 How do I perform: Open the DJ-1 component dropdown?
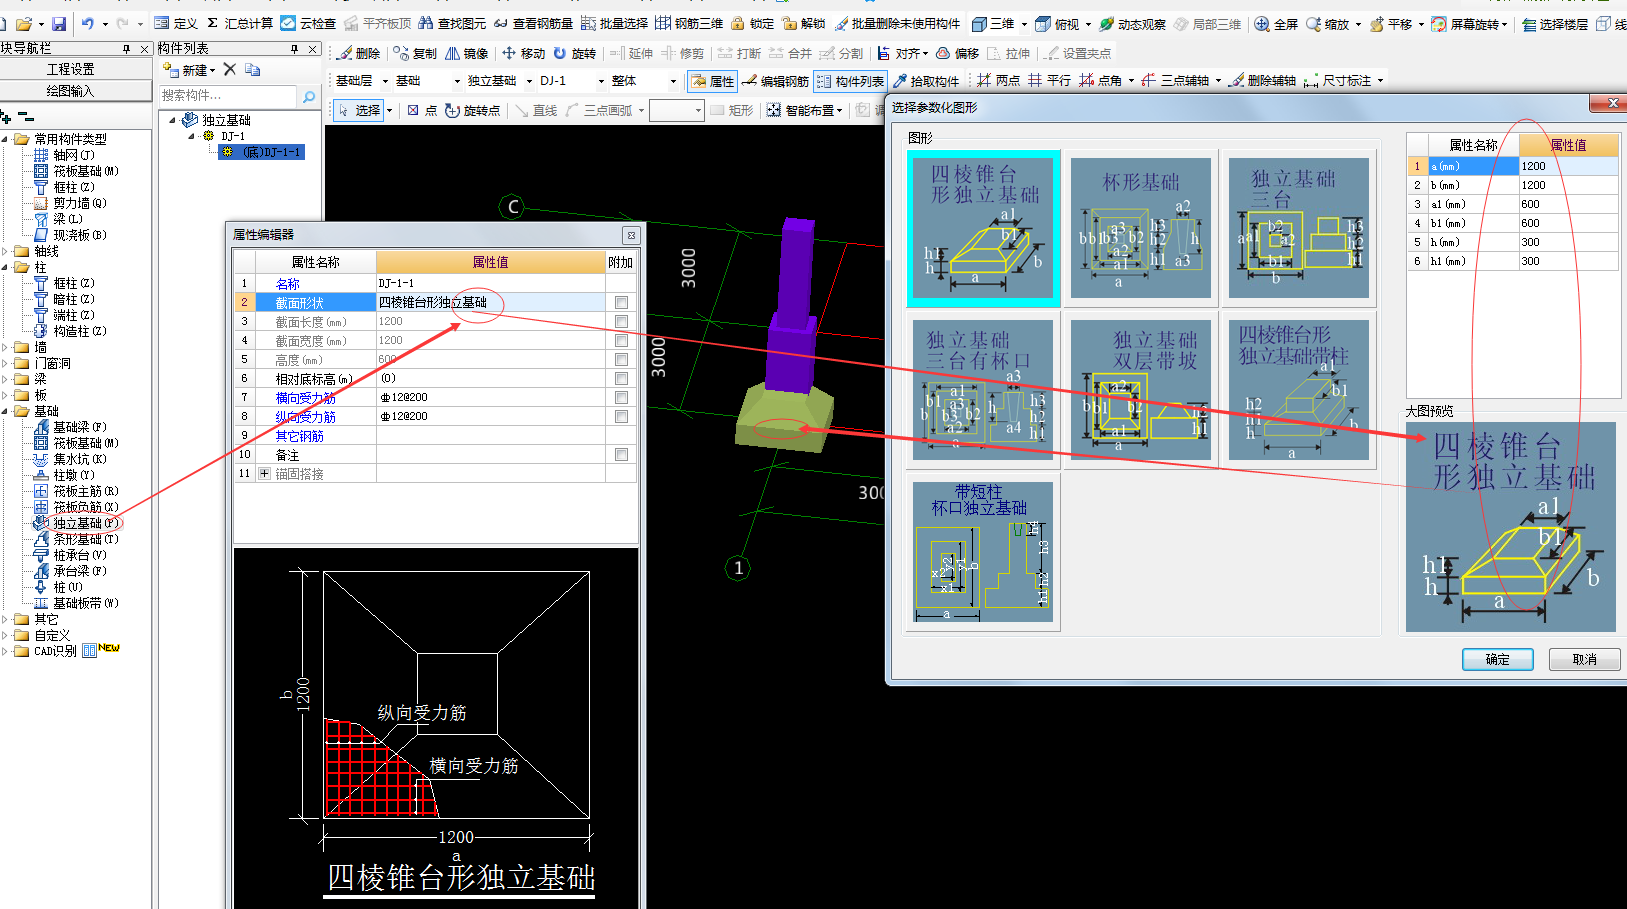tap(601, 81)
